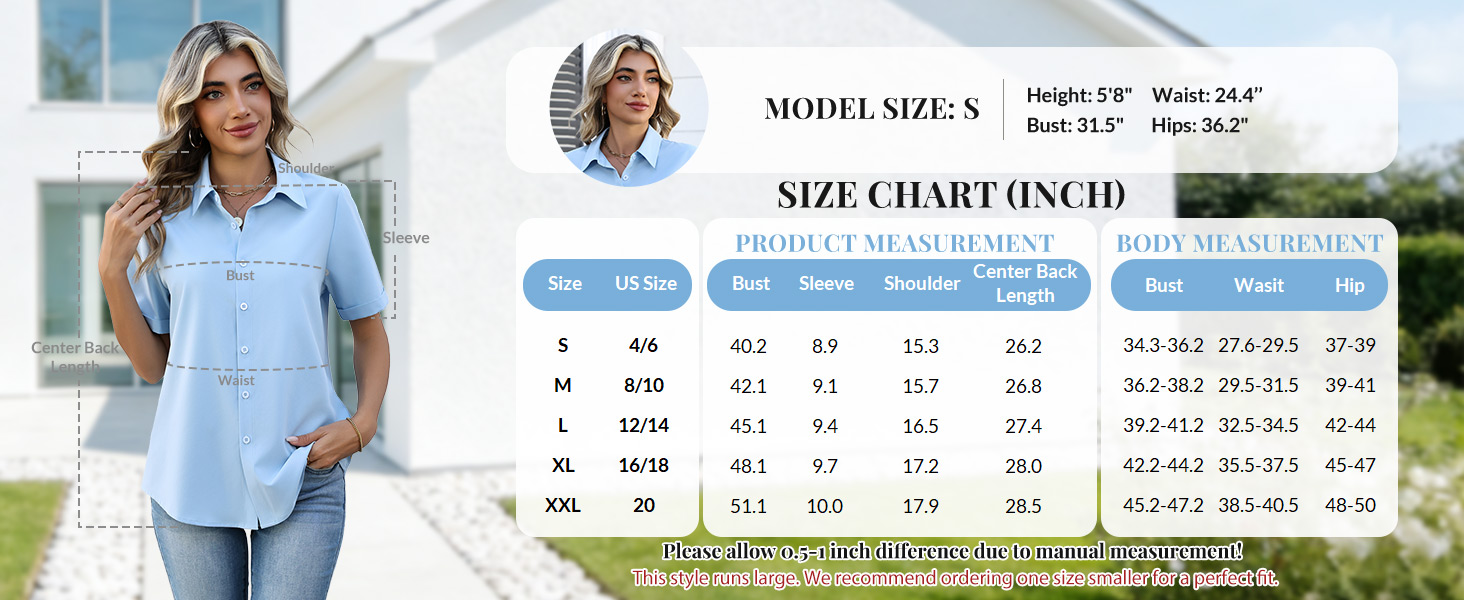The image size is (1464, 600).
Task: Click the "Waist" annotation on the shirt
Action: coord(236,380)
